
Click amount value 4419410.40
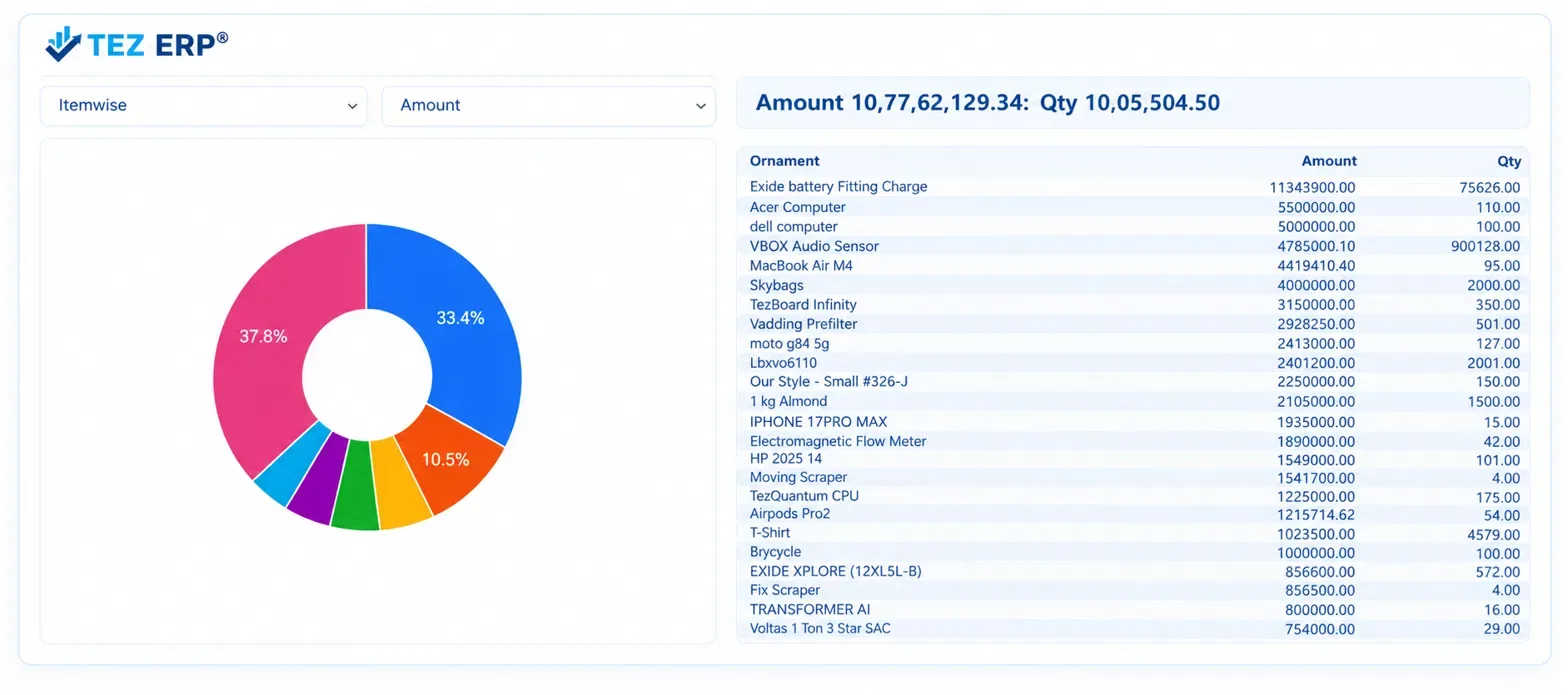pos(1316,266)
